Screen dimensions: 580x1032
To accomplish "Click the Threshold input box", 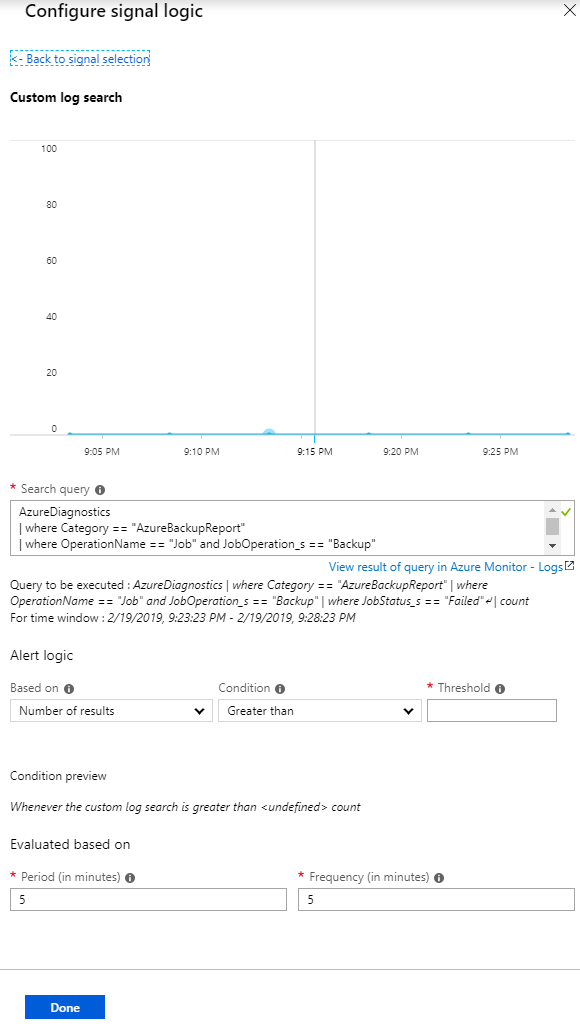I will click(x=491, y=710).
